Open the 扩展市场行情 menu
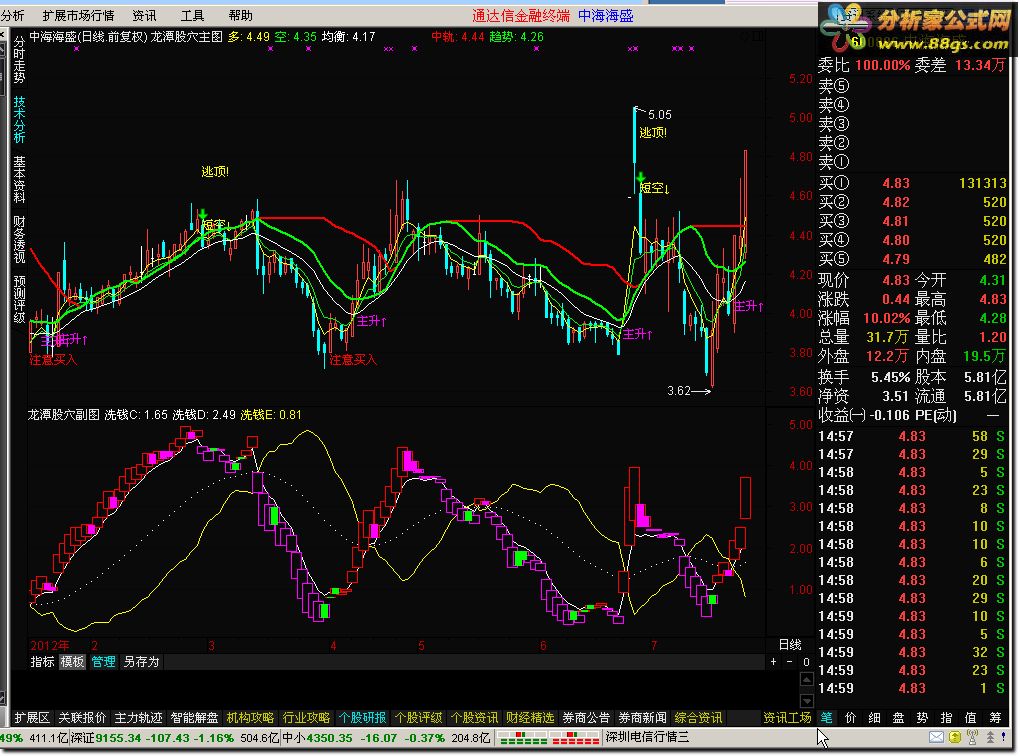Viewport: 1020px width, 756px height. pos(78,16)
